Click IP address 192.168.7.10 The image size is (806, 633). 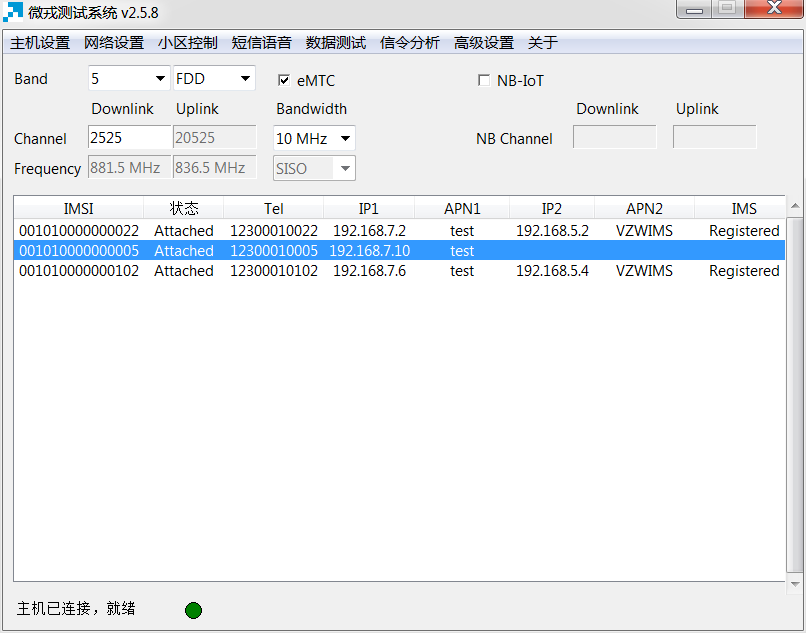[370, 250]
